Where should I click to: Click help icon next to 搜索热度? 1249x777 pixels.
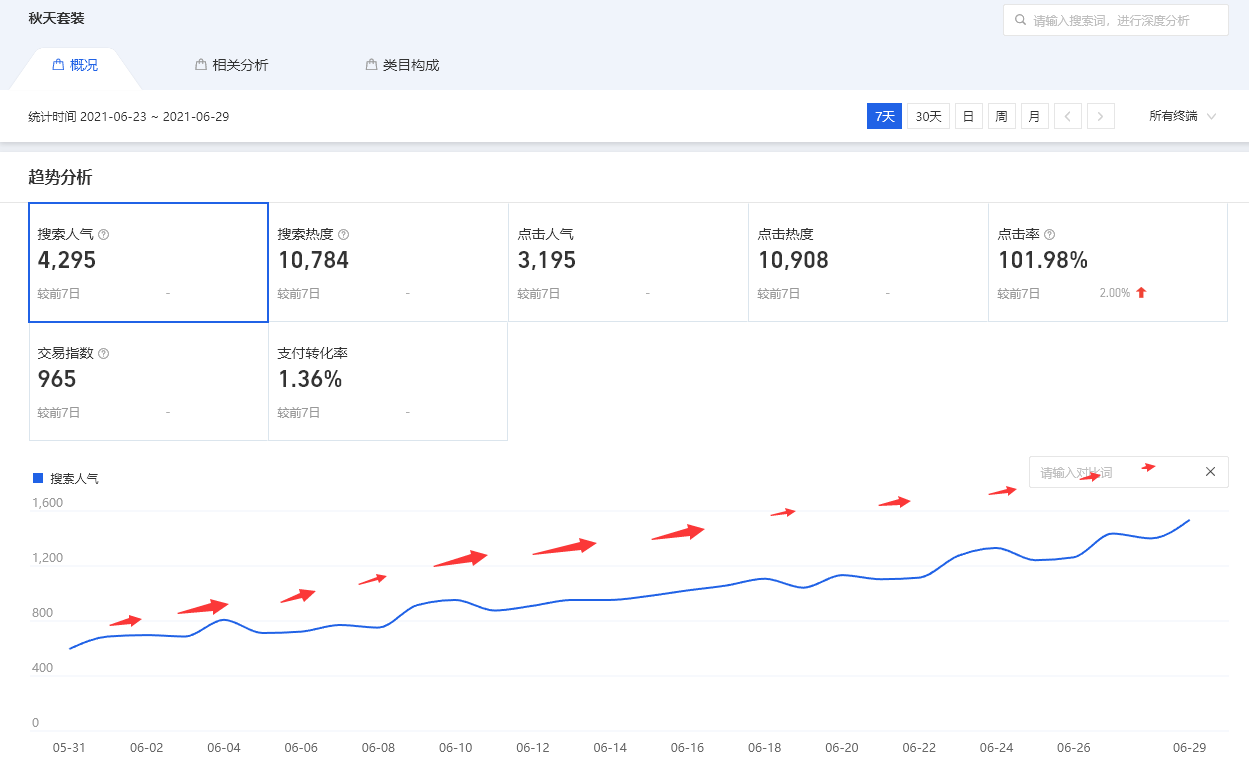(x=344, y=235)
